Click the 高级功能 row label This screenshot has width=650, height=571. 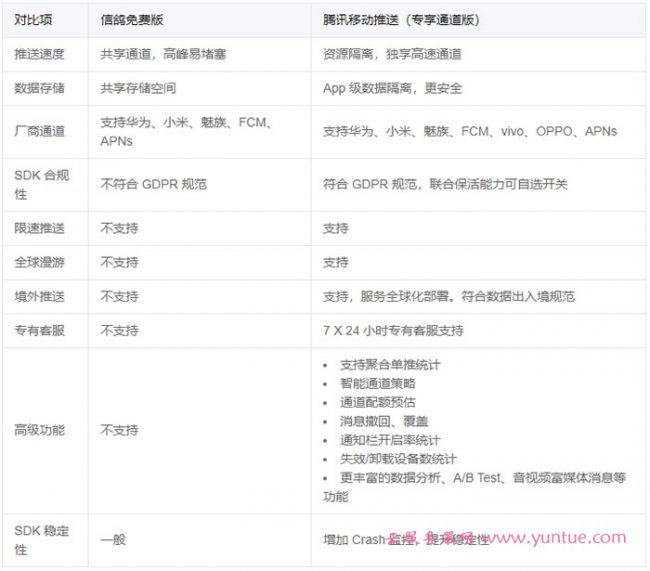pos(39,430)
